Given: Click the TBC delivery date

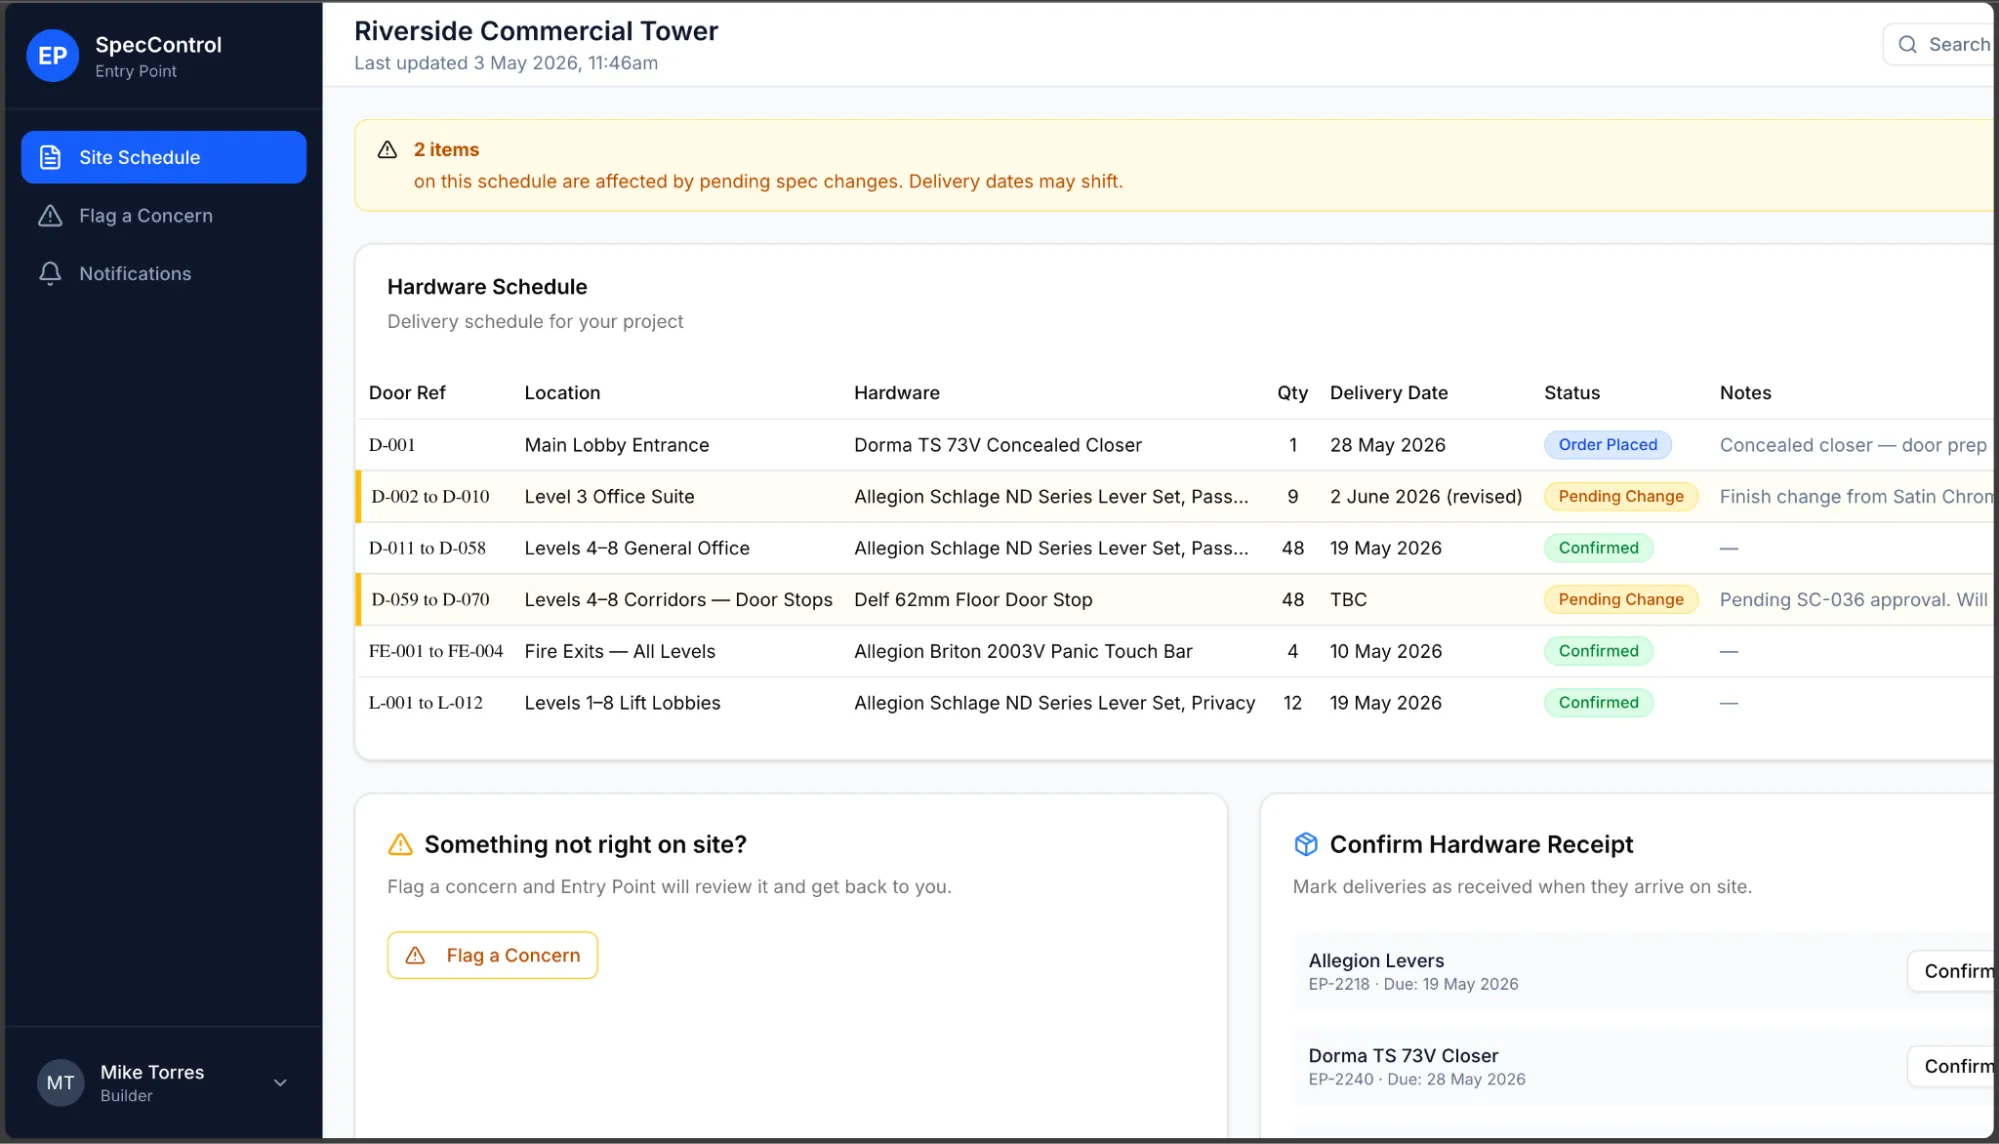Looking at the screenshot, I should (1348, 599).
